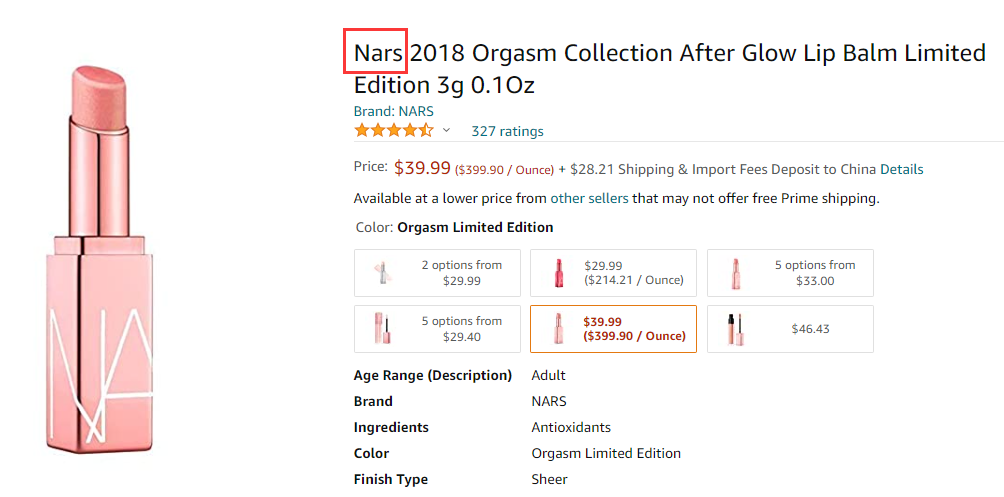The height and width of the screenshot is (497, 1004).
Task: Pick the "5 options from $33.00" color
Action: point(790,273)
